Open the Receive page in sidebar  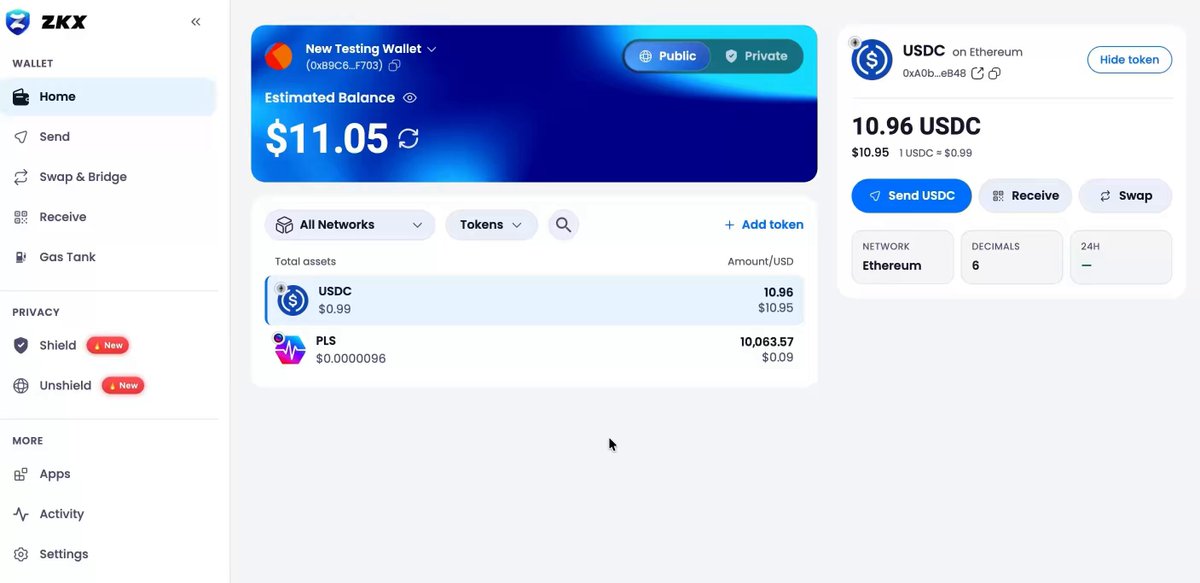[108, 217]
